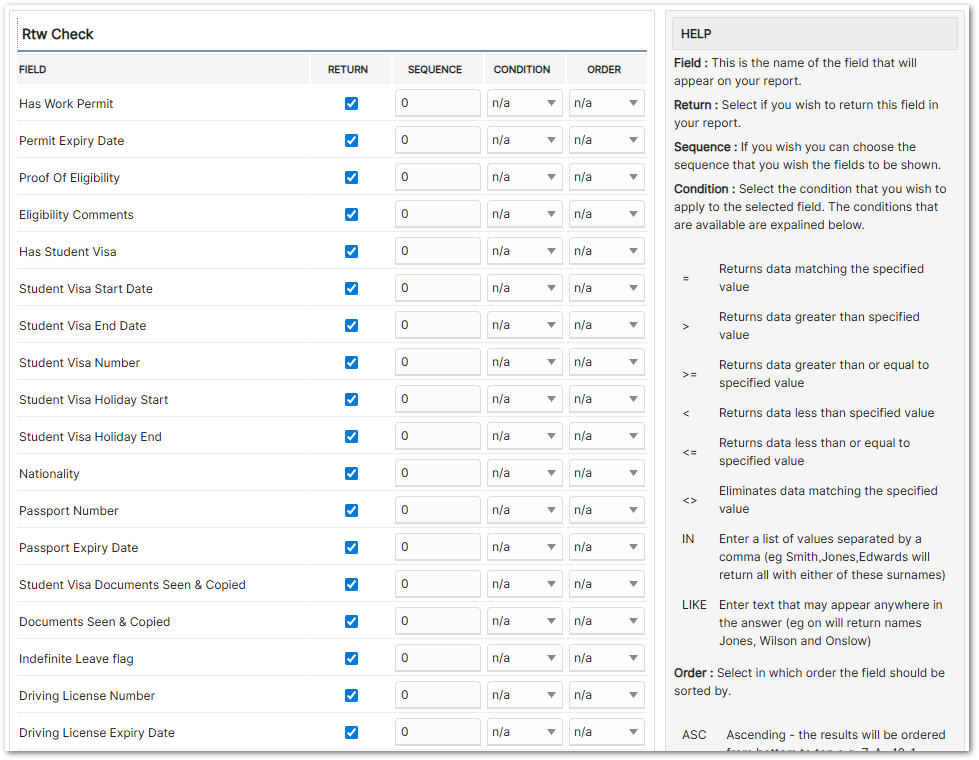Open the Order dropdown for Nationality
This screenshot has height=760, width=979.
click(x=606, y=473)
